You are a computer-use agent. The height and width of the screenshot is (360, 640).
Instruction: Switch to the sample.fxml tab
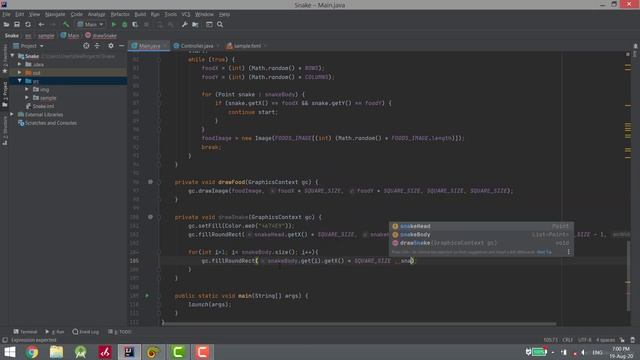pyautogui.click(x=247, y=46)
